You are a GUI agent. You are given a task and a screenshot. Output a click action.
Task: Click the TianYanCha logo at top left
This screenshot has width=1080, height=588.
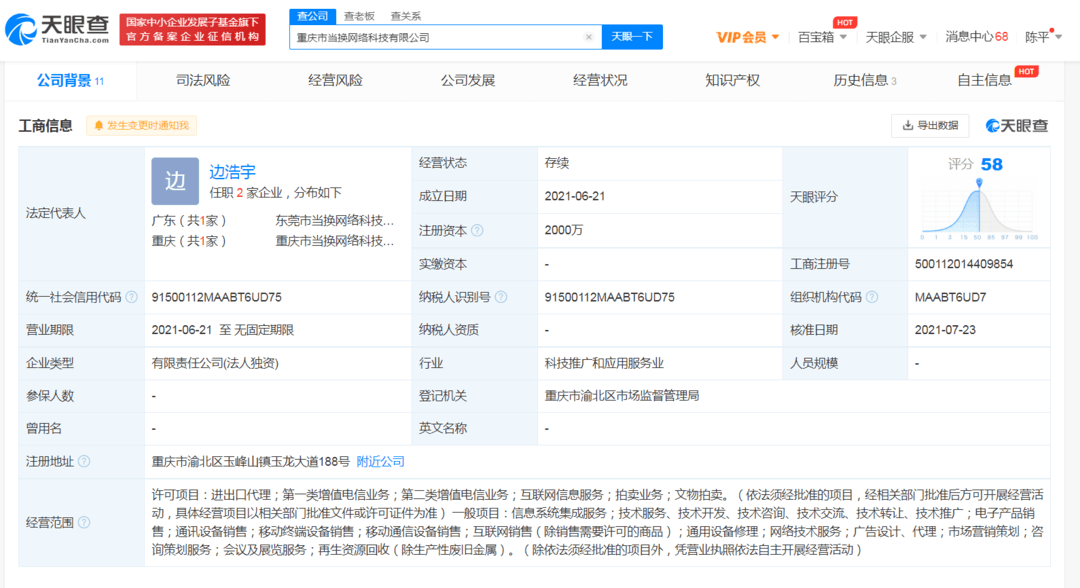click(x=57, y=29)
